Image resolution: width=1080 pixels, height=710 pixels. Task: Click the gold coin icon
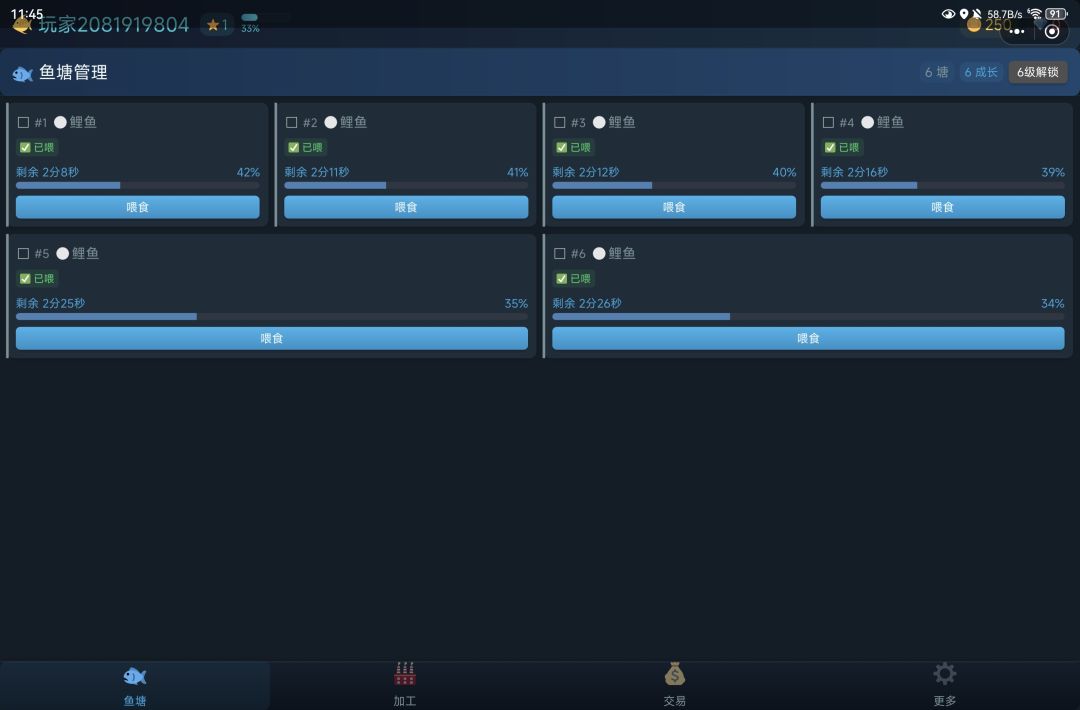coord(973,25)
